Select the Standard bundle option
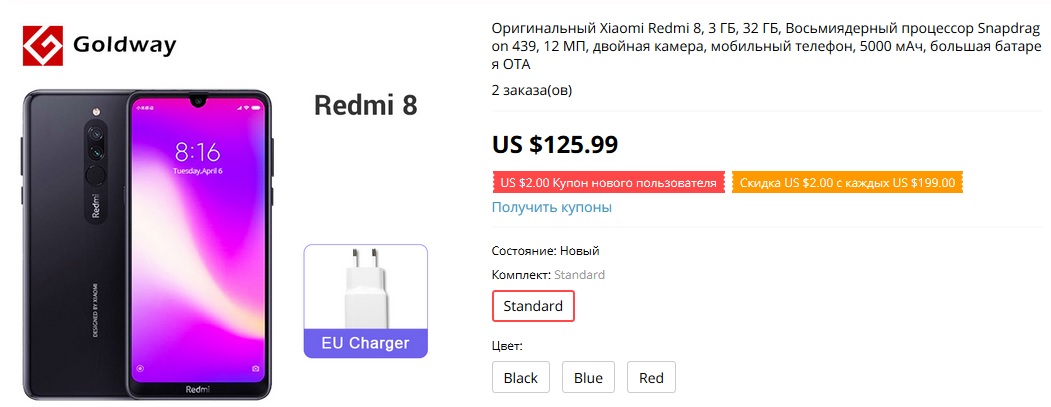This screenshot has height=407, width=1051. [533, 306]
